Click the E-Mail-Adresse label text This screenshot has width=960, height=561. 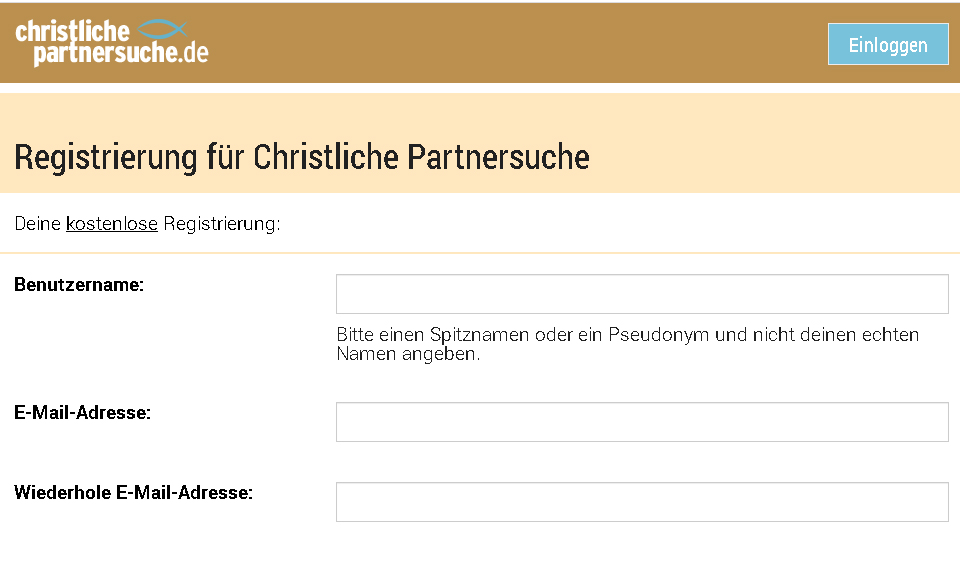point(82,413)
